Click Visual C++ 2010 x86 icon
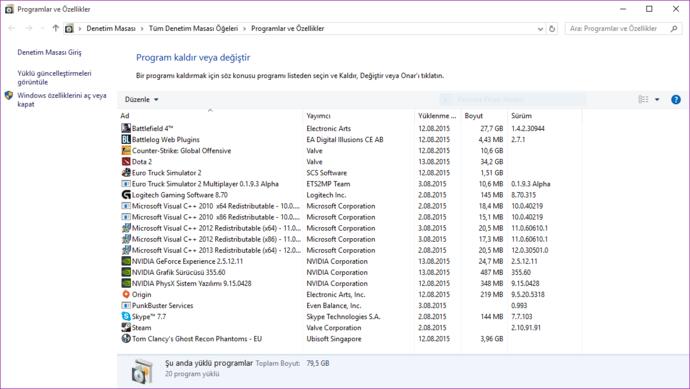The height and width of the screenshot is (389, 690). coord(126,217)
